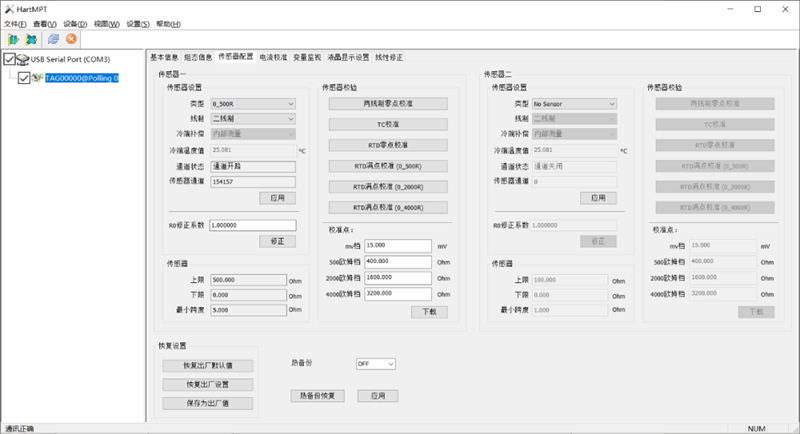Open the 设备(D) menu
Viewport: 800px width, 434px height.
tap(75, 24)
